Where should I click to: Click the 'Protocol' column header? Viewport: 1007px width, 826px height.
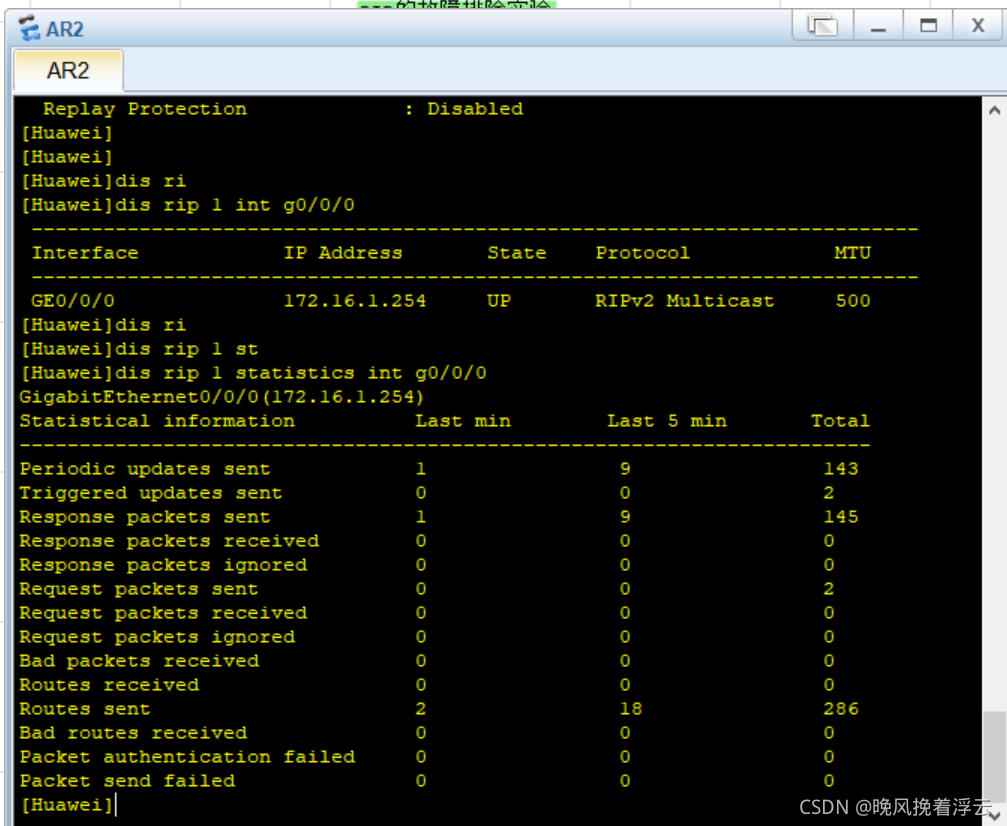click(x=642, y=252)
